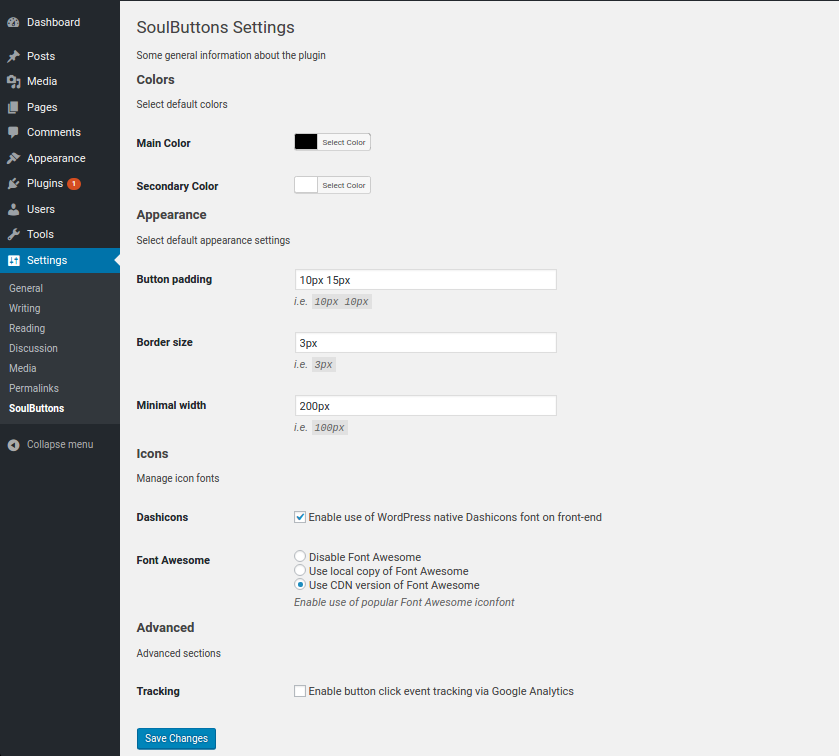The width and height of the screenshot is (839, 756).
Task: Click Select Color for Main Color
Action: (344, 142)
